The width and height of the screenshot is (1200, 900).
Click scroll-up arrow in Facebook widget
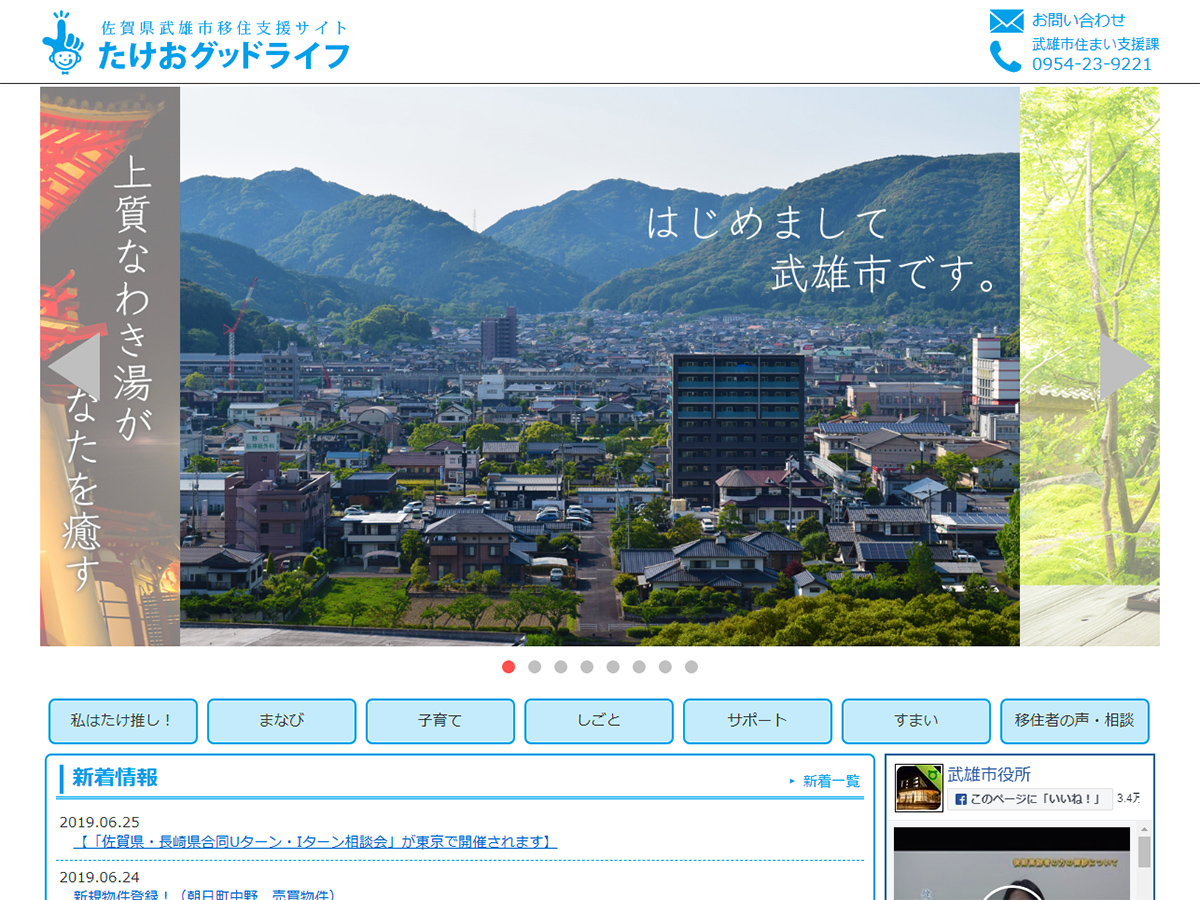coord(1144,831)
